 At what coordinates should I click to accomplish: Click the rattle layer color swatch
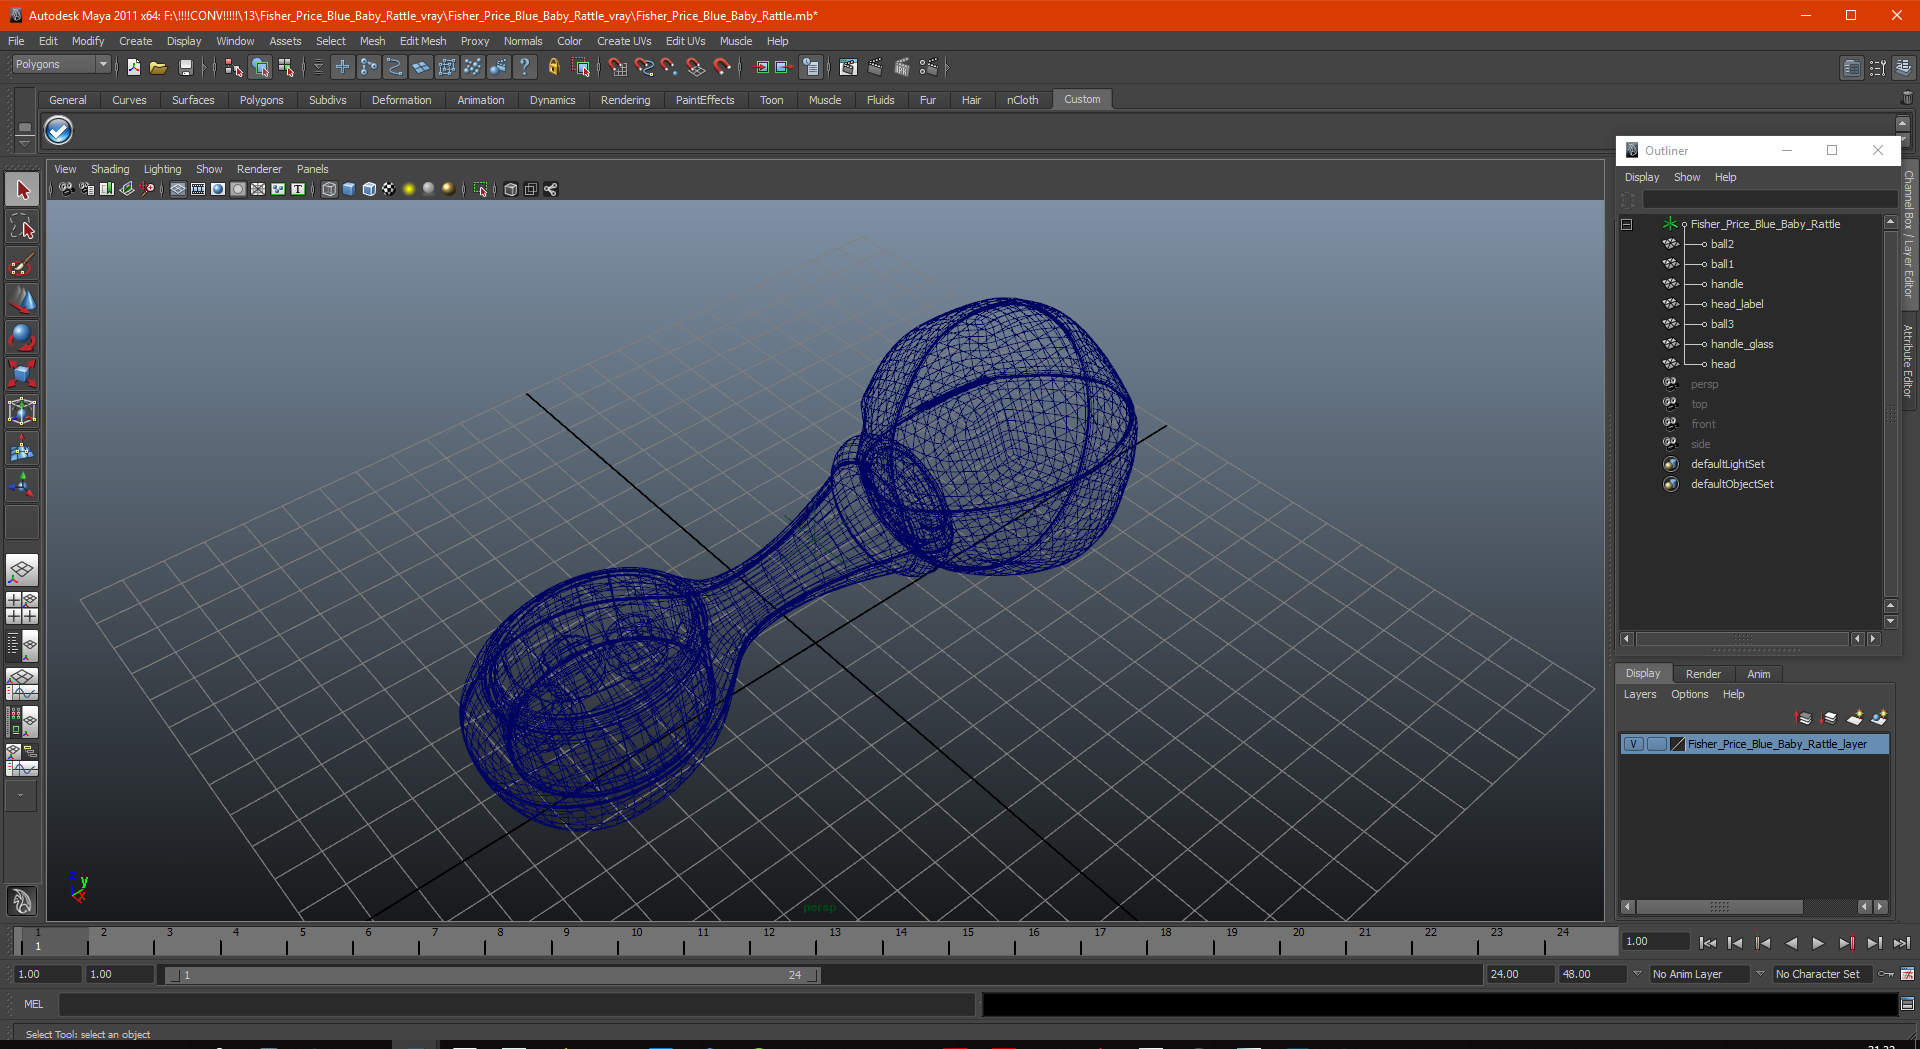coord(1677,744)
